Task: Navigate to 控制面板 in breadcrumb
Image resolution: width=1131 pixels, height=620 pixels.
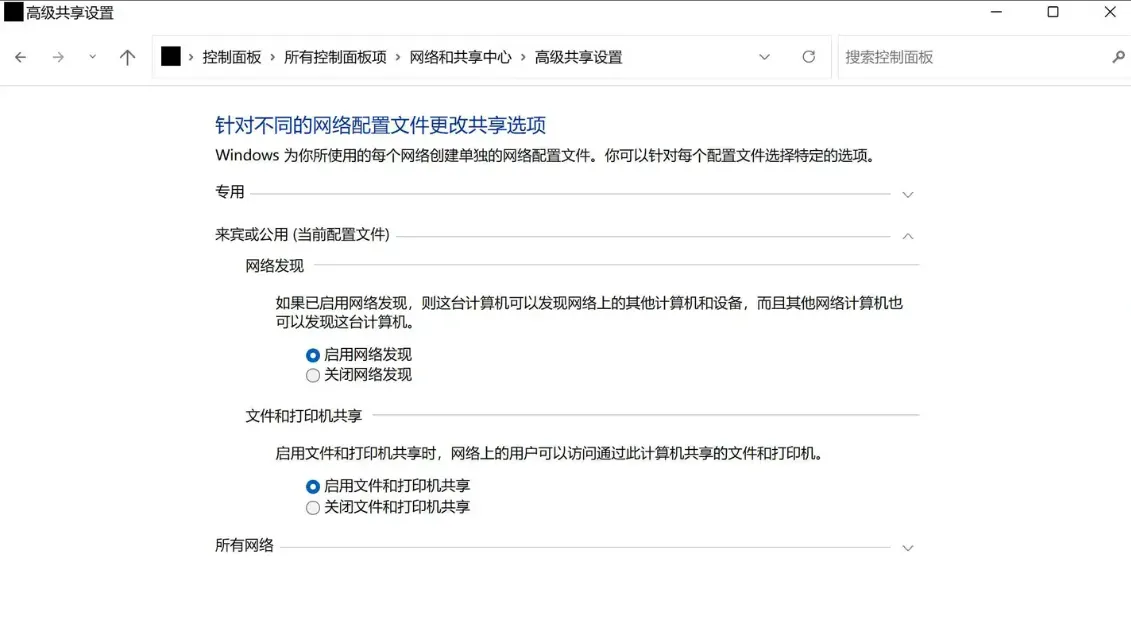Action: pos(231,57)
